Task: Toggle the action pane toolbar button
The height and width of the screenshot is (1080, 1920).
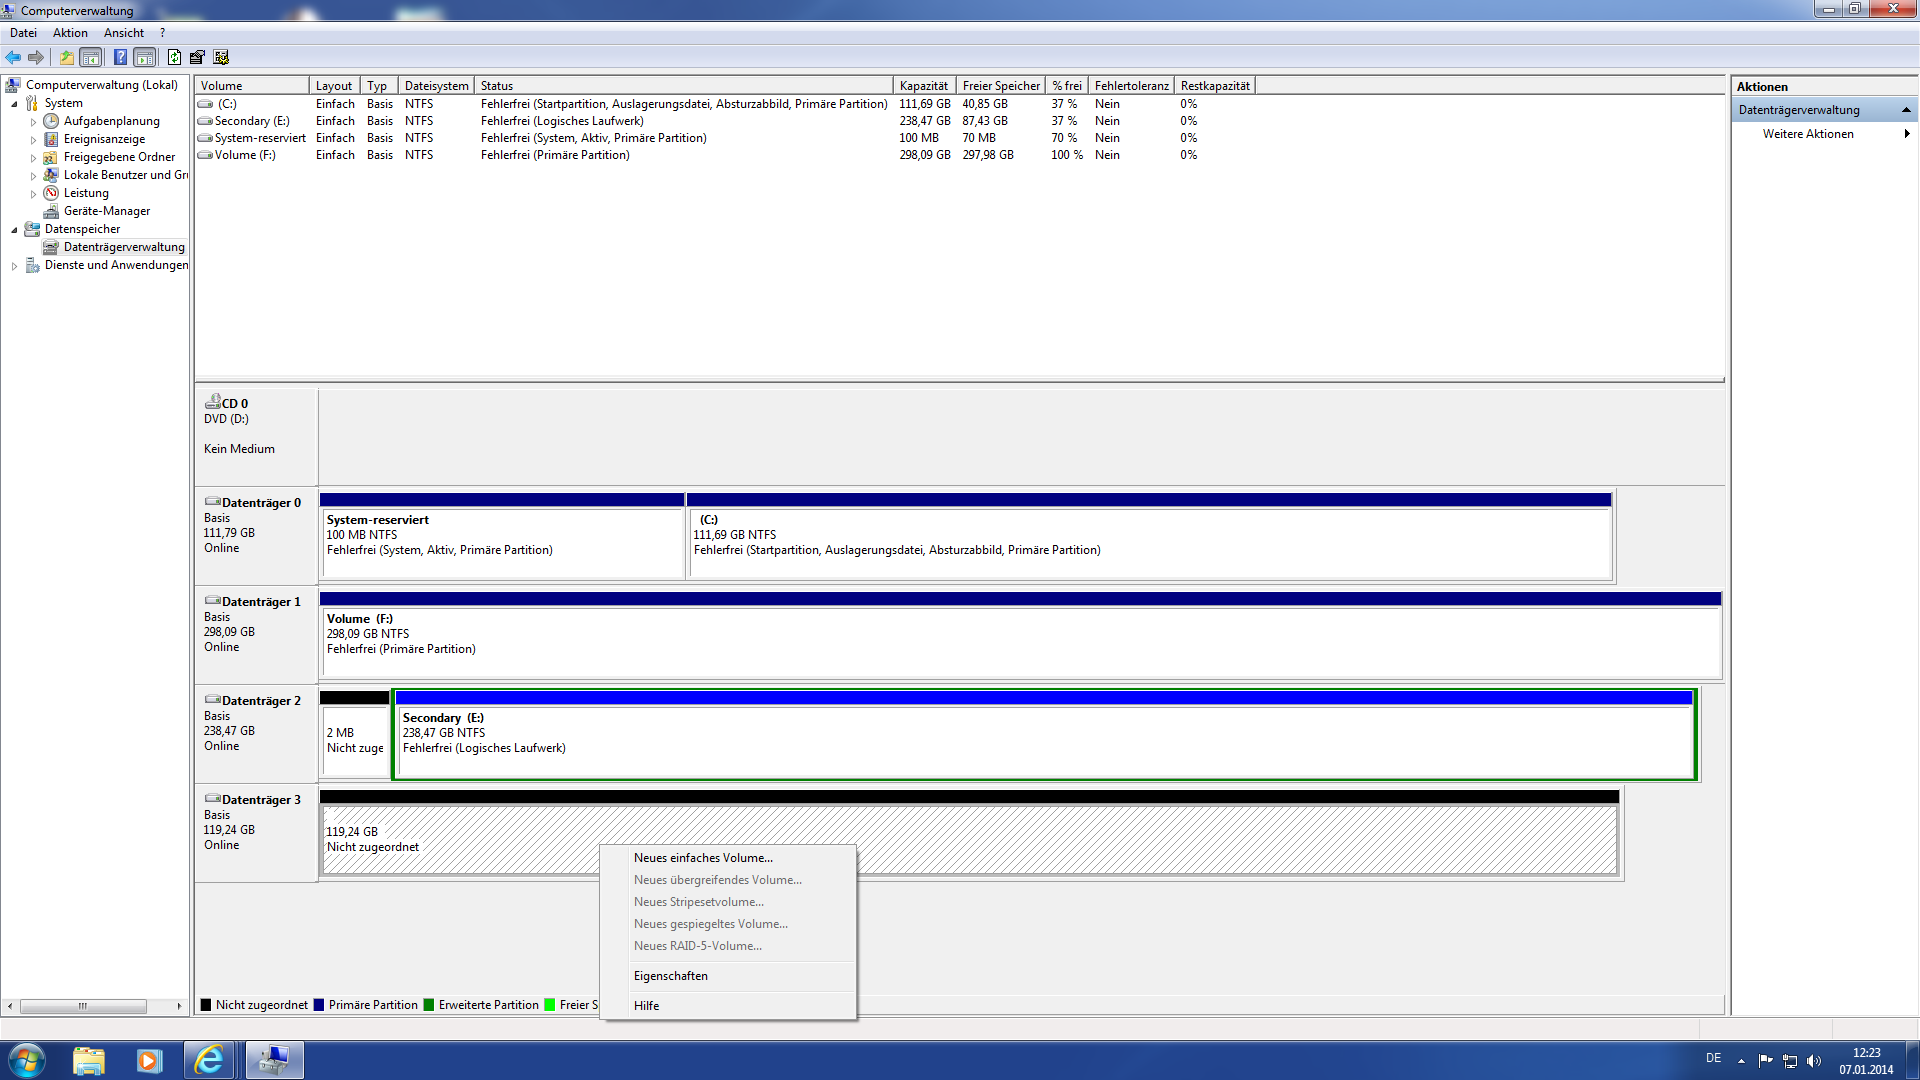Action: (x=145, y=57)
